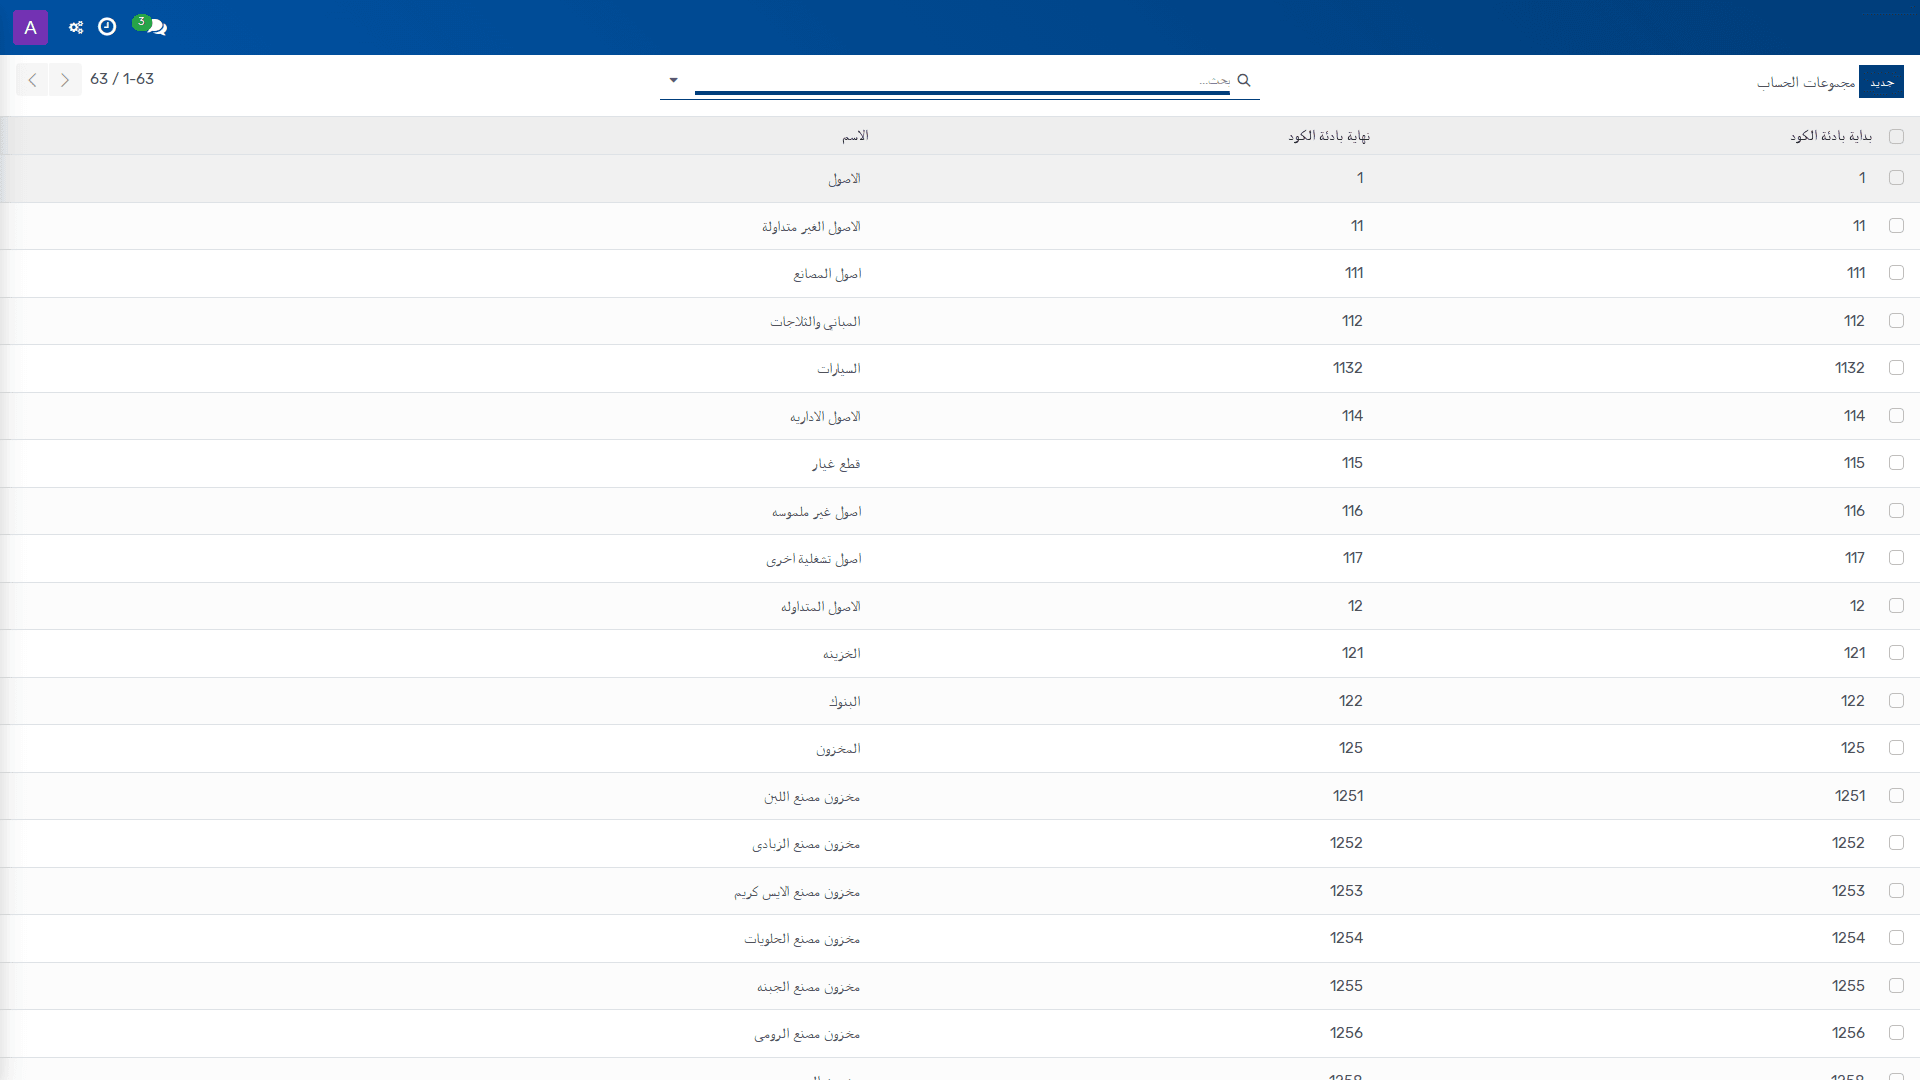Check the row with code 1253
1920x1080 pixels.
tap(1896, 891)
